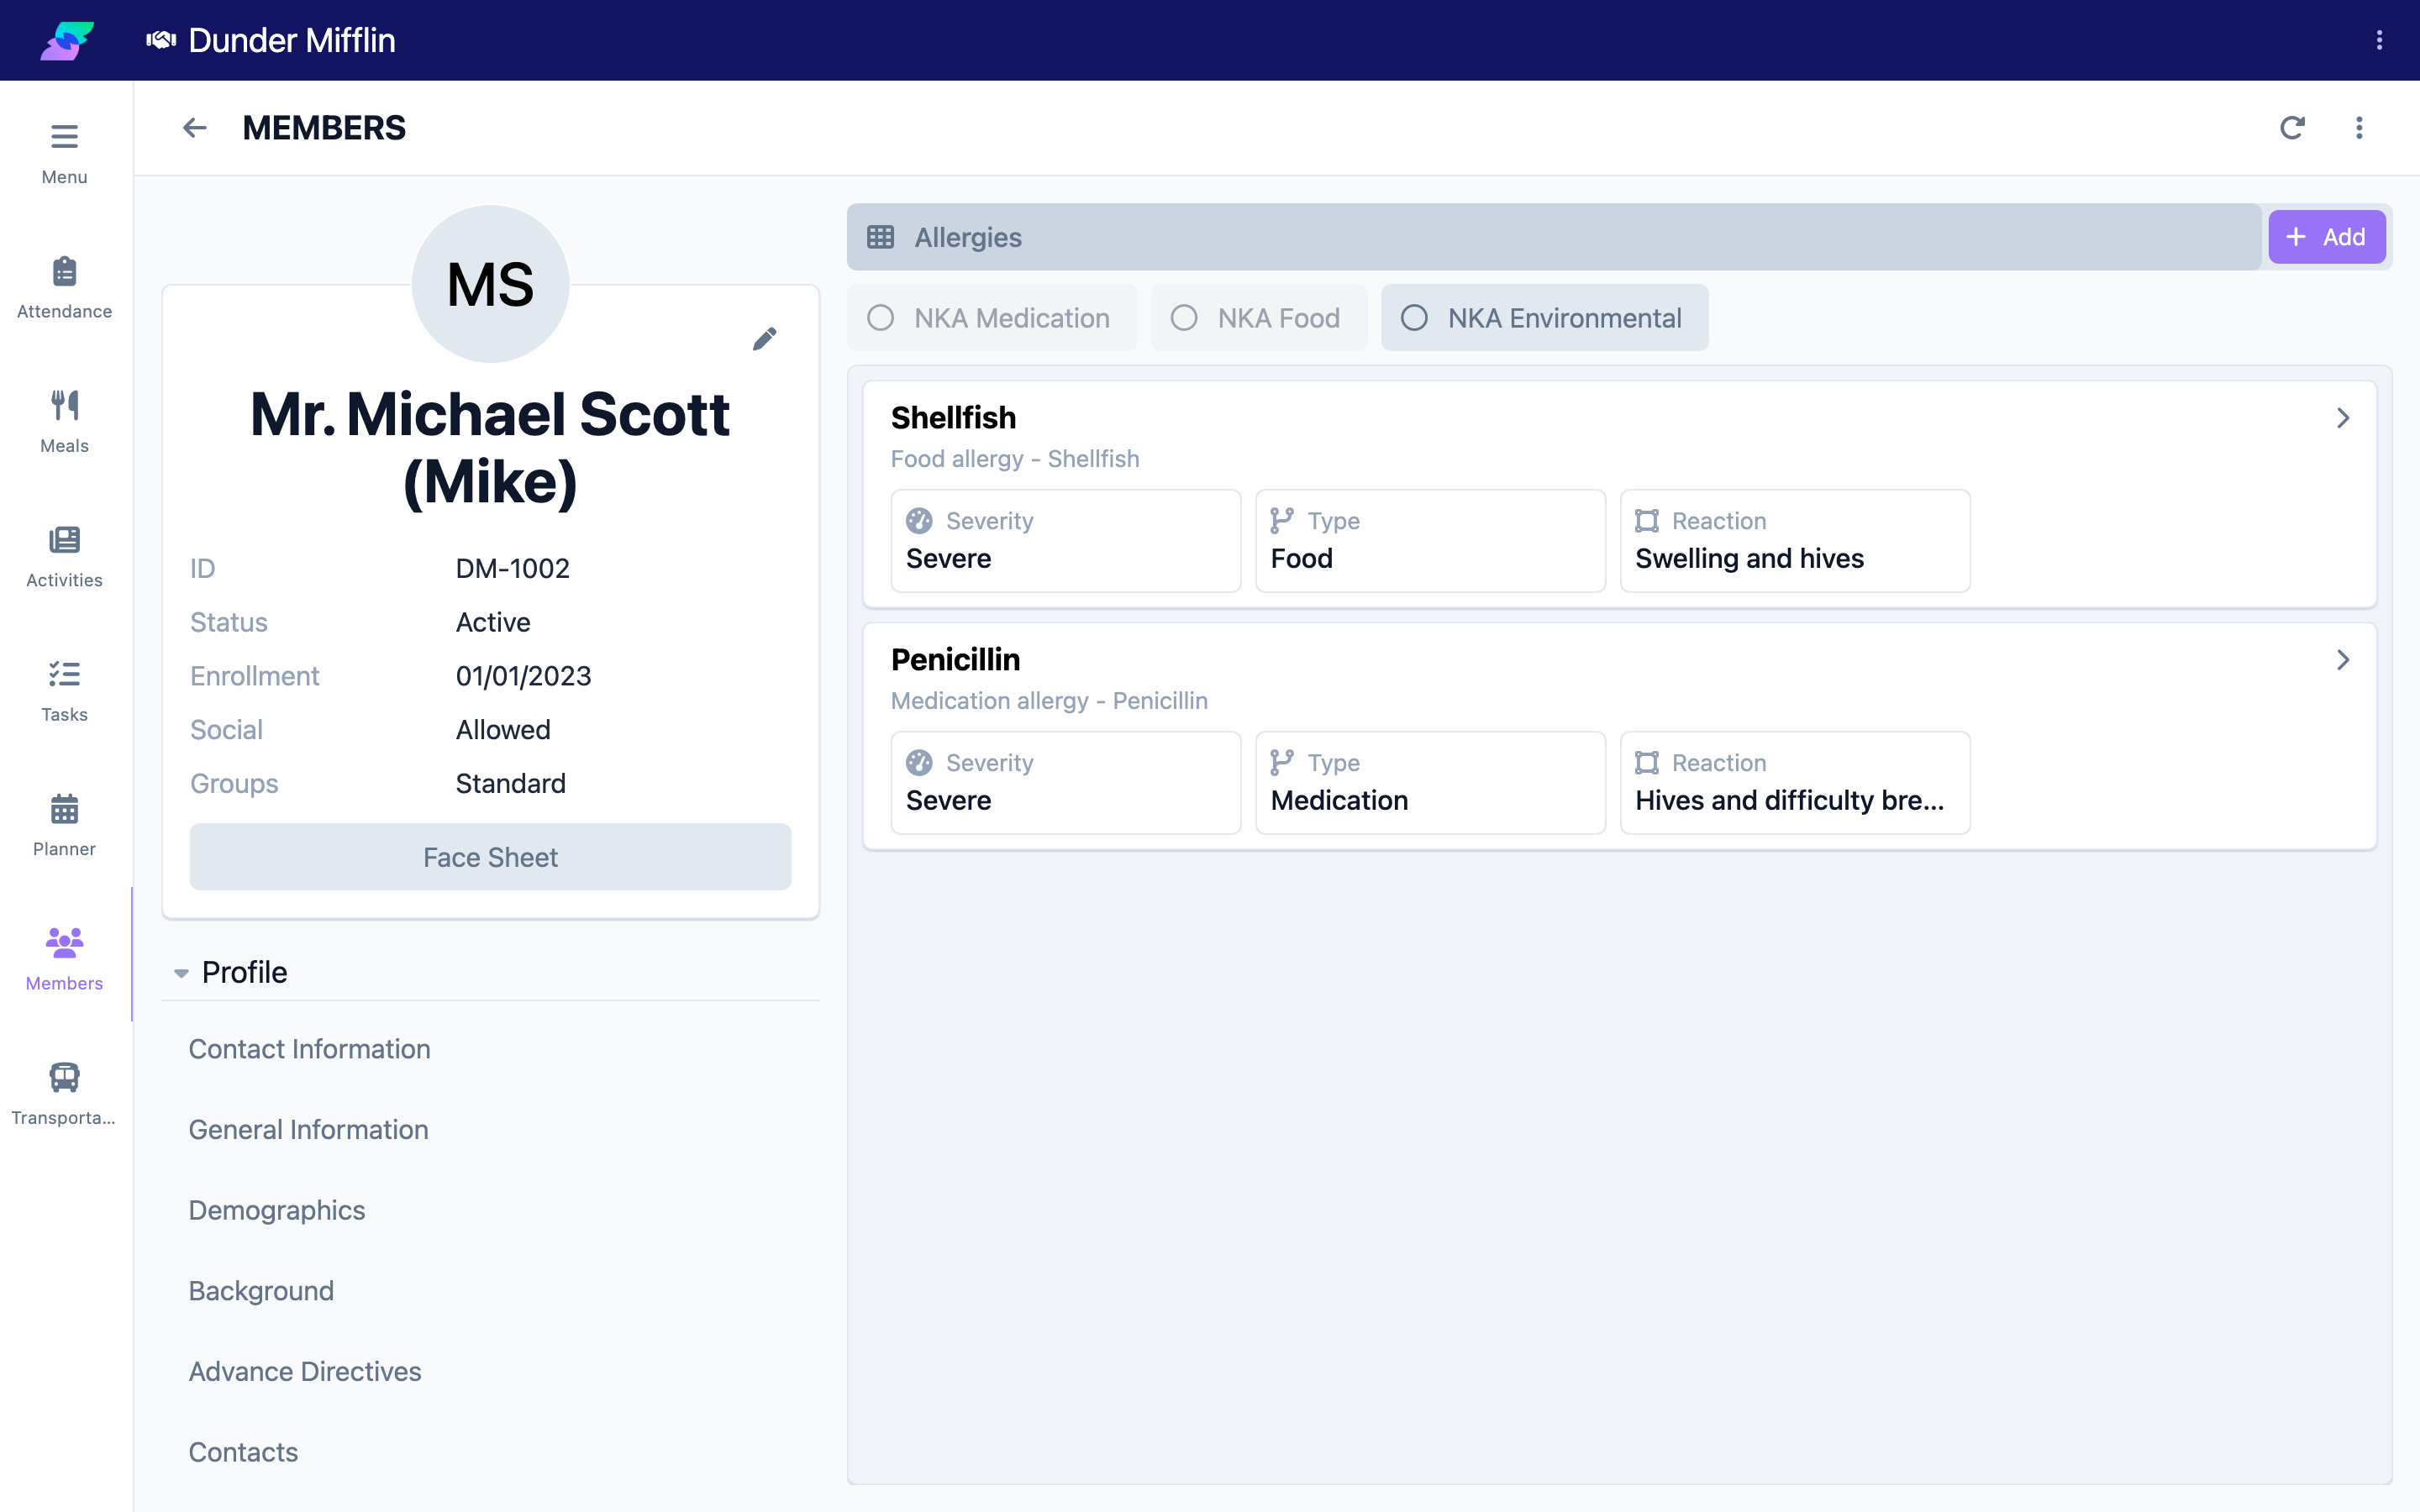Click the MS avatar circle
The height and width of the screenshot is (1512, 2420).
point(490,284)
